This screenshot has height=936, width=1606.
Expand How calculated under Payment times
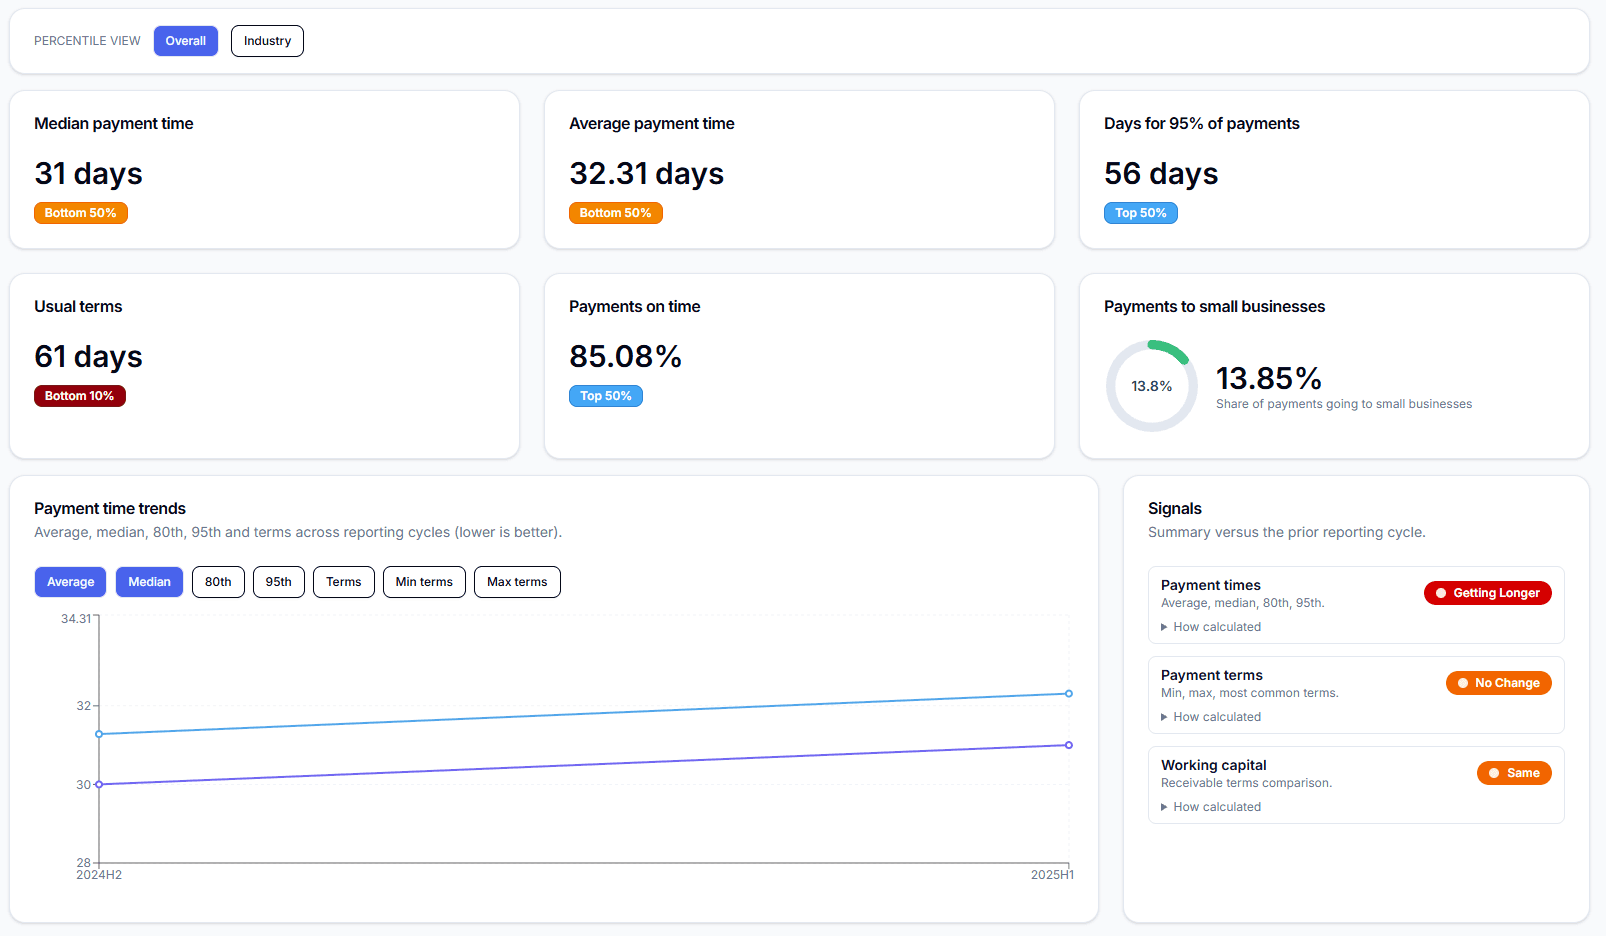[1216, 627]
